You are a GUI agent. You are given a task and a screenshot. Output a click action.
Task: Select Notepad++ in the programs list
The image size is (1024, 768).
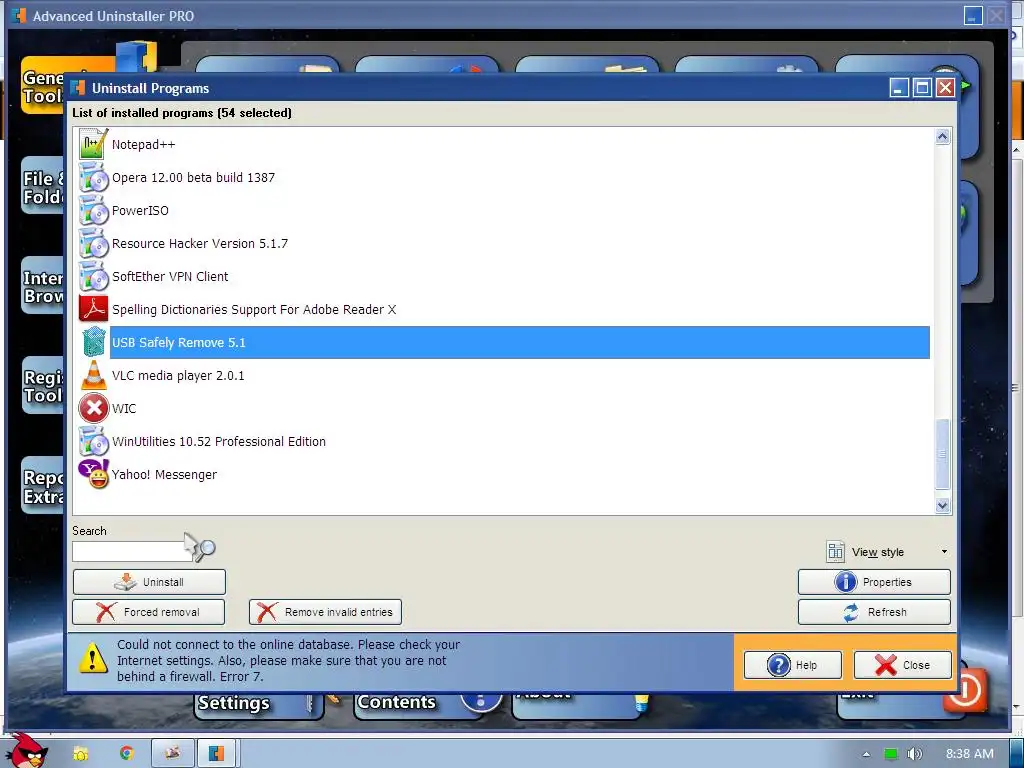[144, 144]
